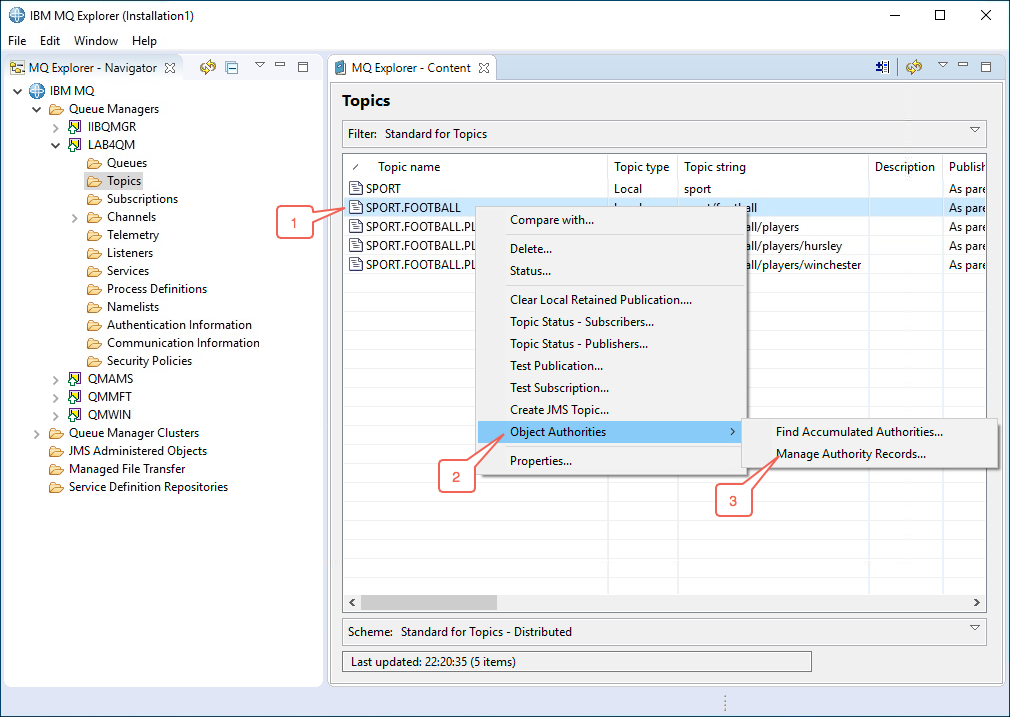Click the LAB4QM queue manager icon

click(x=75, y=145)
